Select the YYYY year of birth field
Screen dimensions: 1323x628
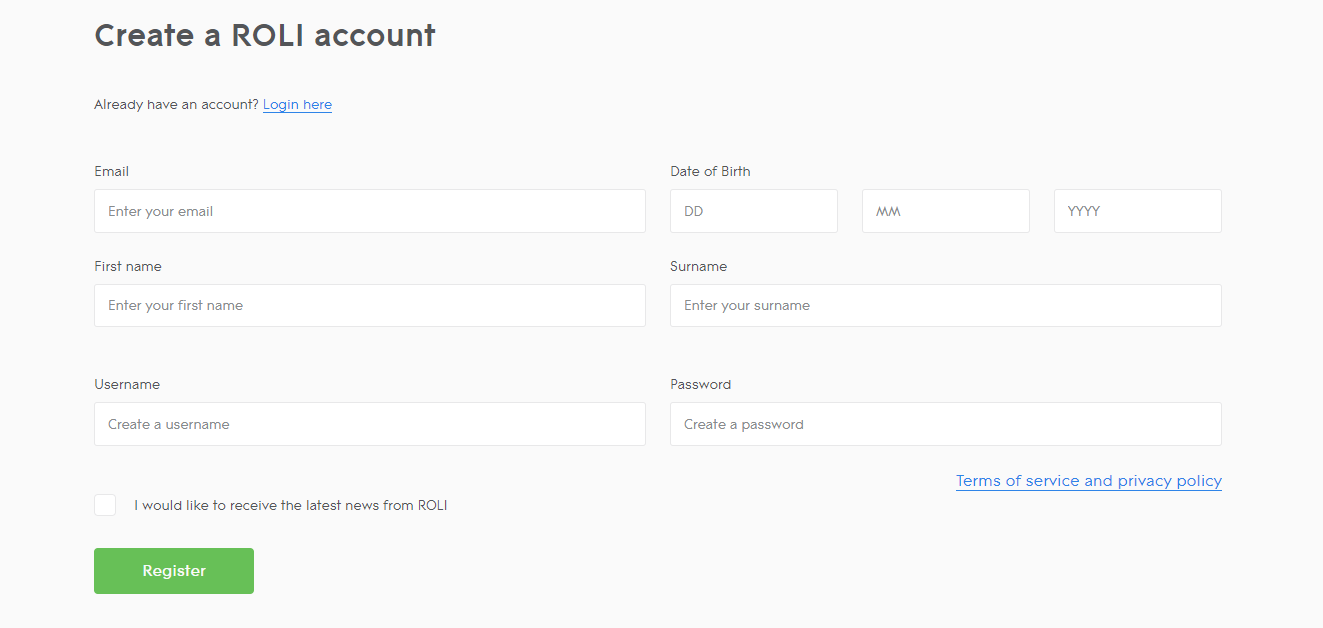[x=1138, y=211]
